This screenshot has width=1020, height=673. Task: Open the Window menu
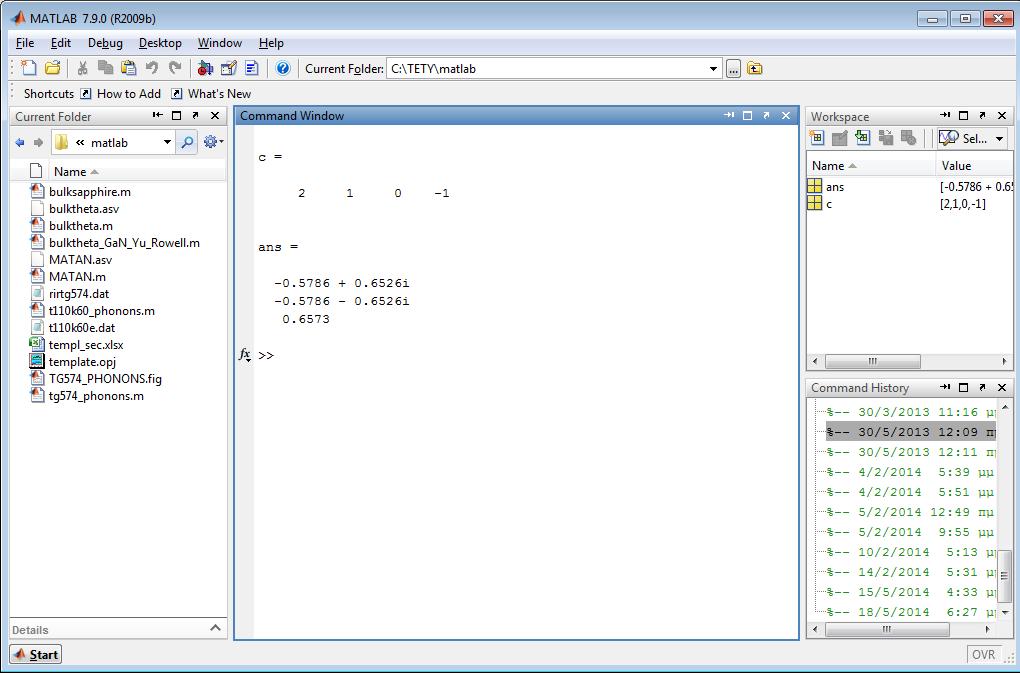point(220,43)
